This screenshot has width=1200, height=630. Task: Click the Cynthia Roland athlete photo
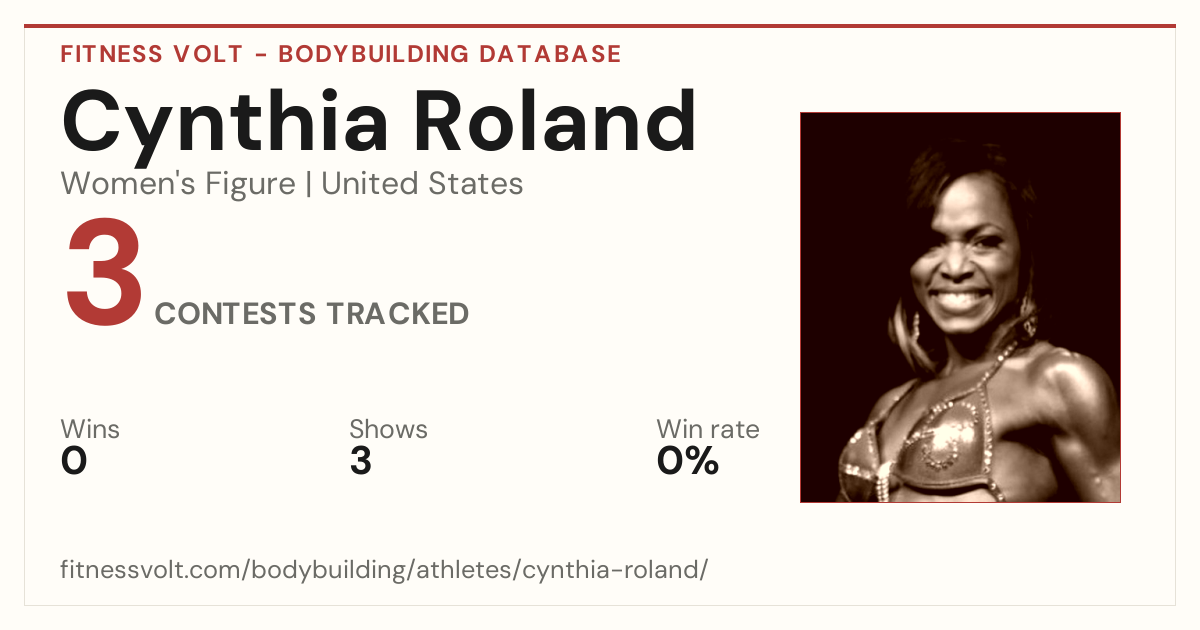(x=960, y=307)
